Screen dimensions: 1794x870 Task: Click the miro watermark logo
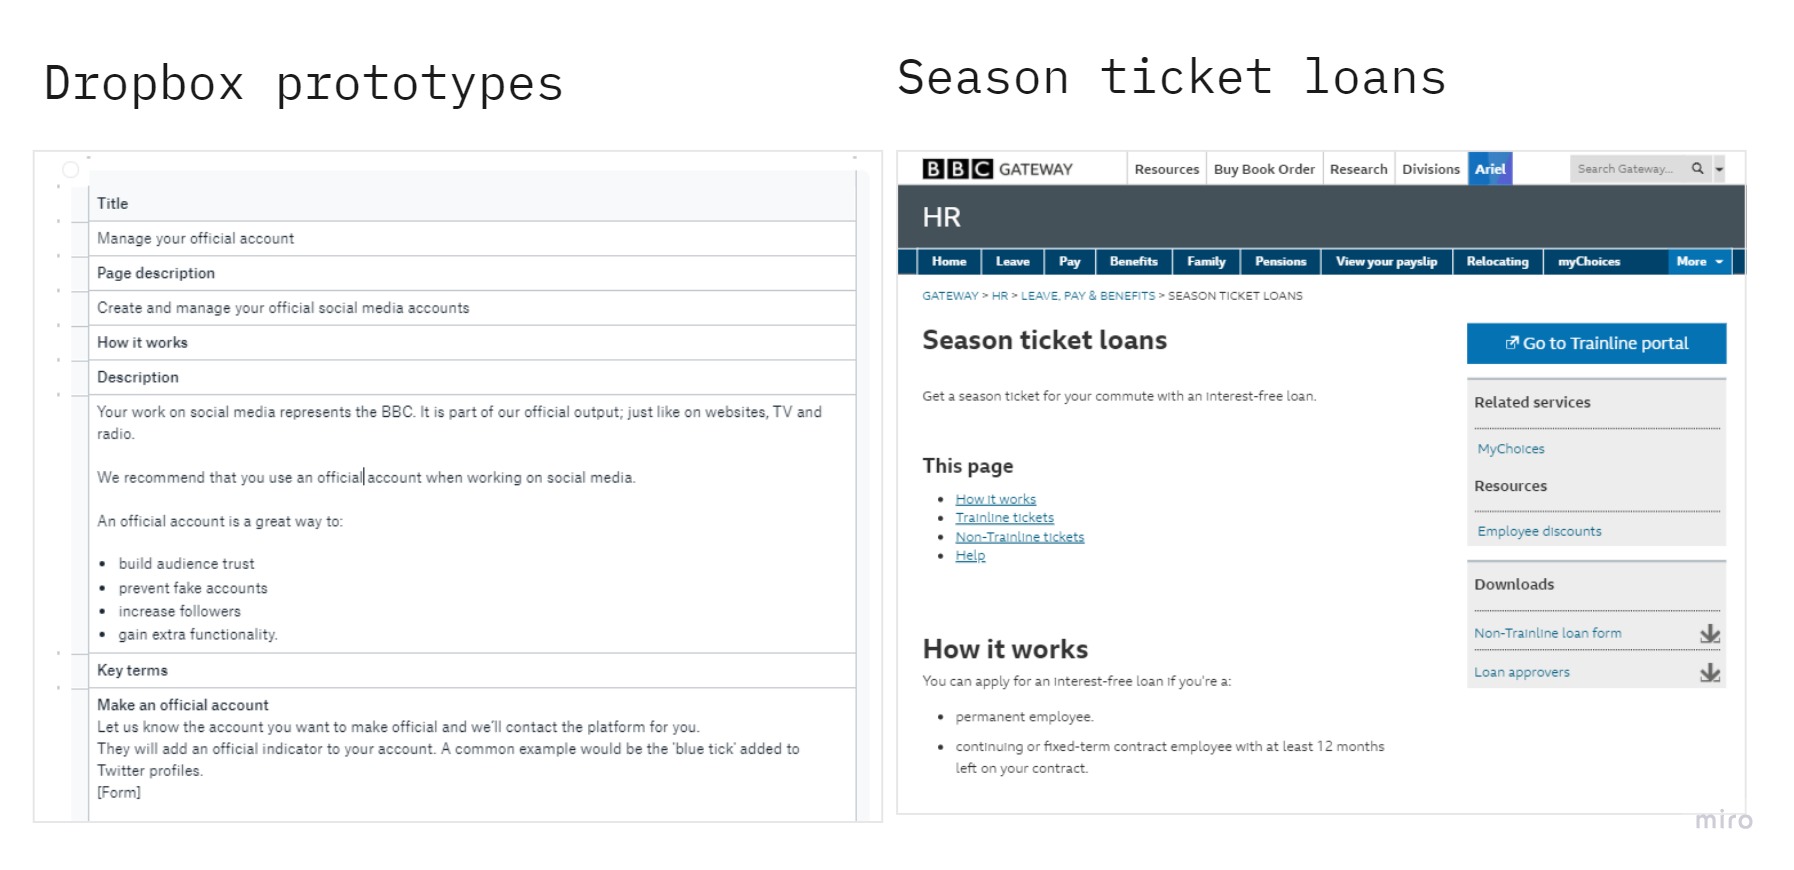[1724, 819]
